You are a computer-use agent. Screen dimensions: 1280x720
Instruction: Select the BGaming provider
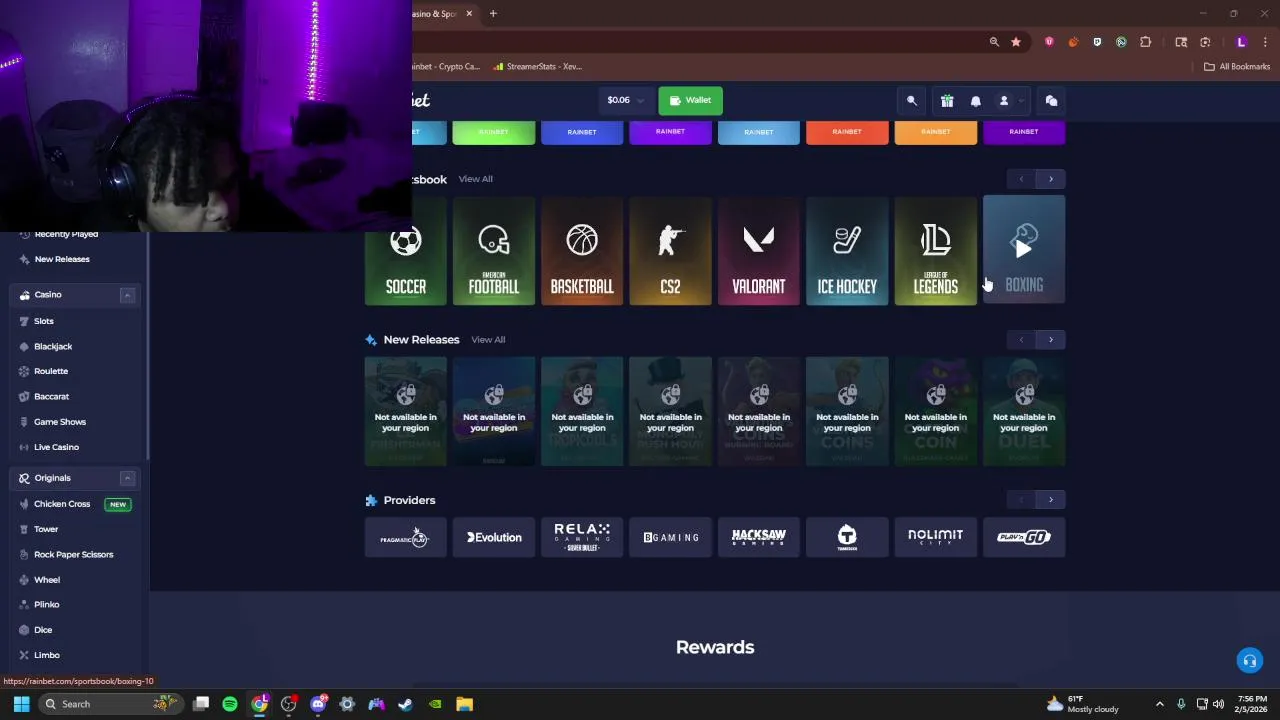670,537
